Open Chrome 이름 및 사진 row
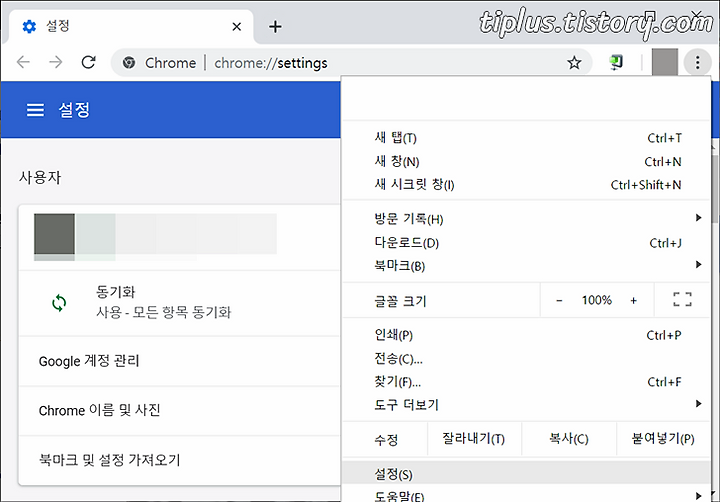This screenshot has height=502, width=720. [180, 410]
